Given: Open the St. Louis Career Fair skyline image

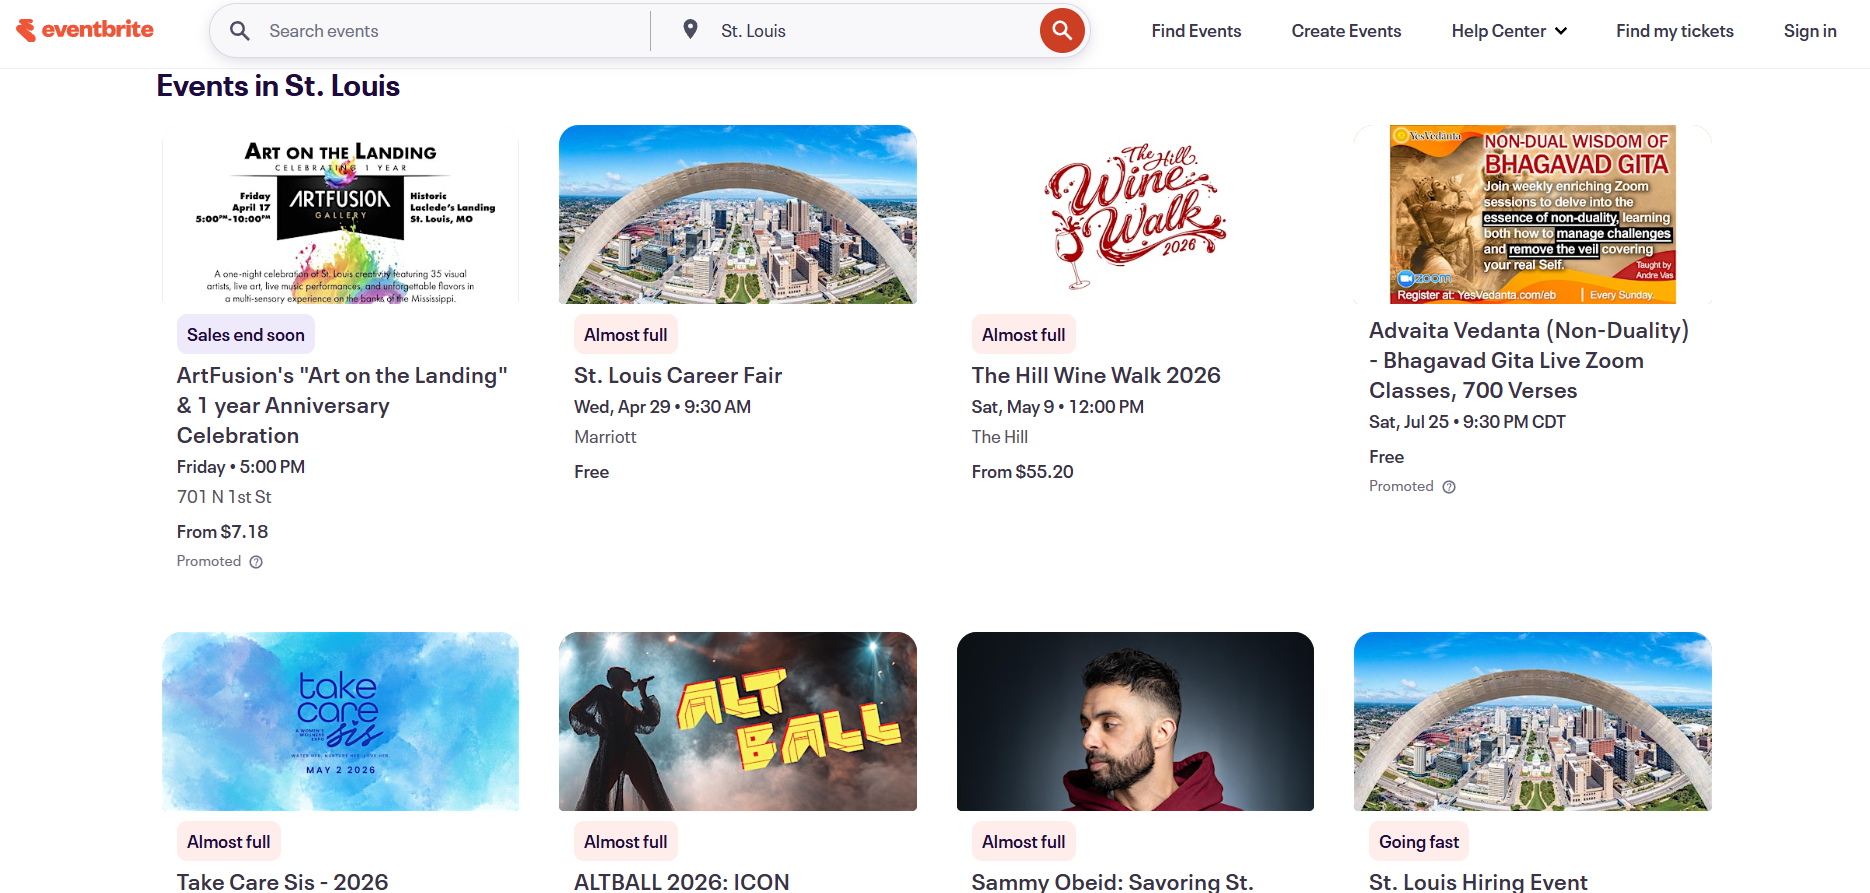Looking at the screenshot, I should (x=738, y=214).
